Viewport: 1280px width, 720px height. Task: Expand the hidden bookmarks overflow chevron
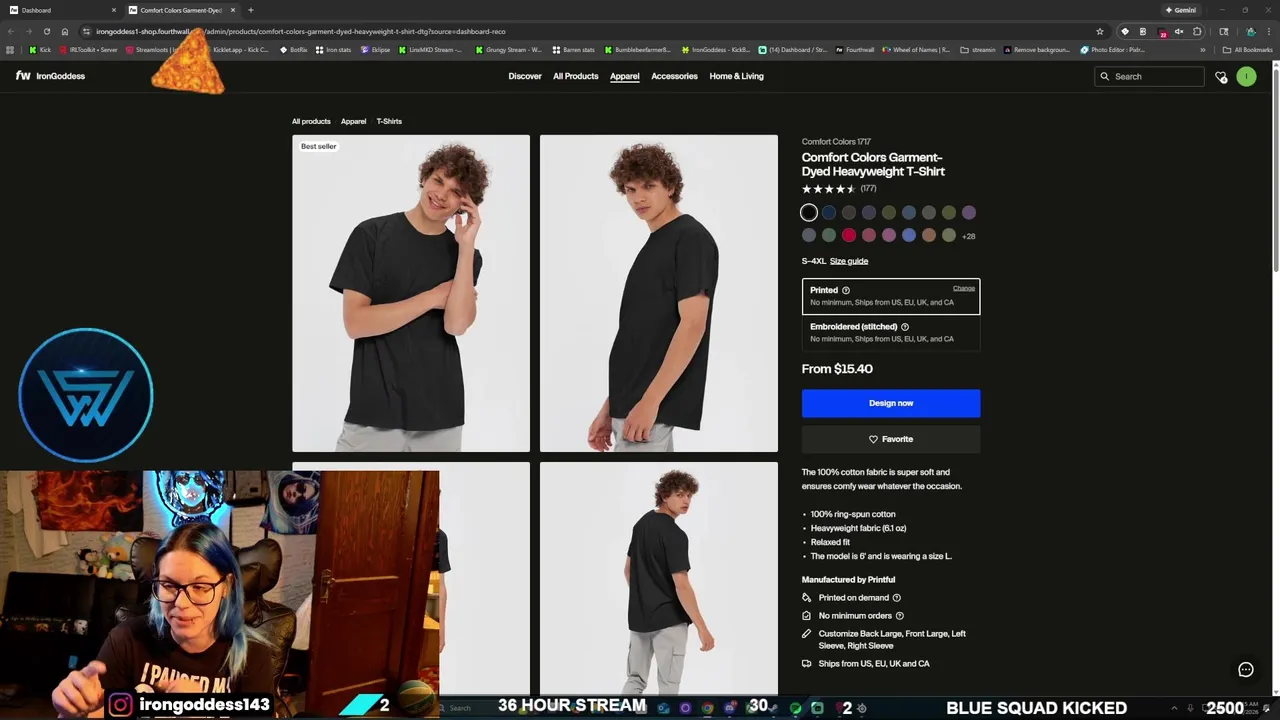[x=1203, y=49]
